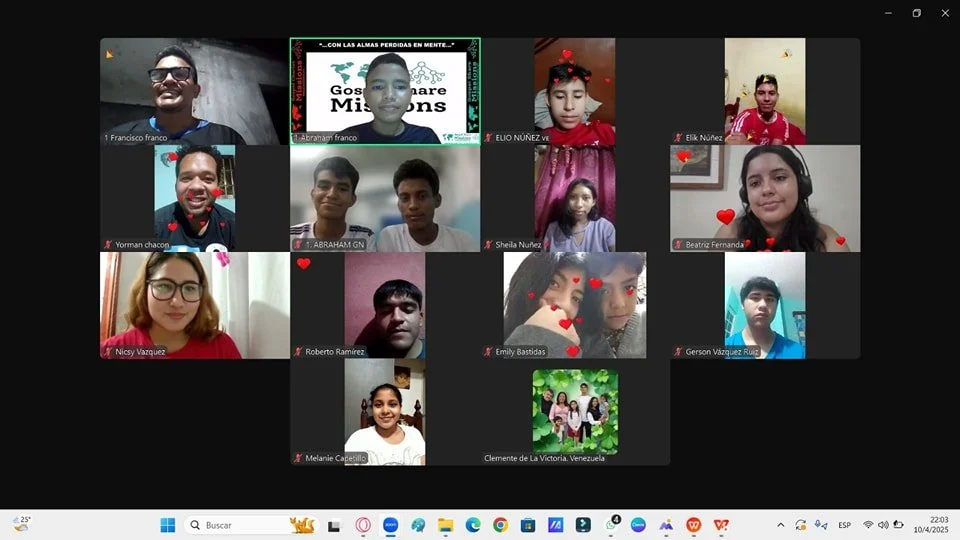960x540 pixels.
Task: Select the 1. ABRAHAM GN video tile
Action: 385,198
